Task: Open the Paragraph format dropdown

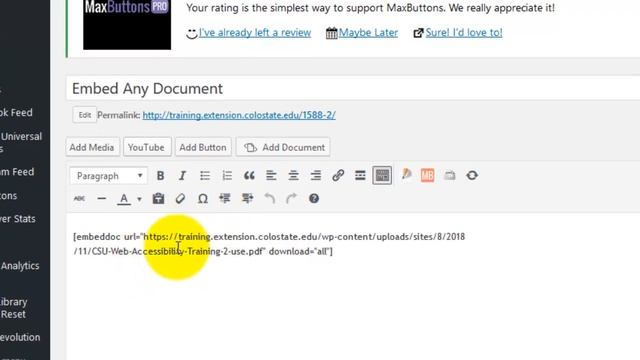Action: click(109, 176)
